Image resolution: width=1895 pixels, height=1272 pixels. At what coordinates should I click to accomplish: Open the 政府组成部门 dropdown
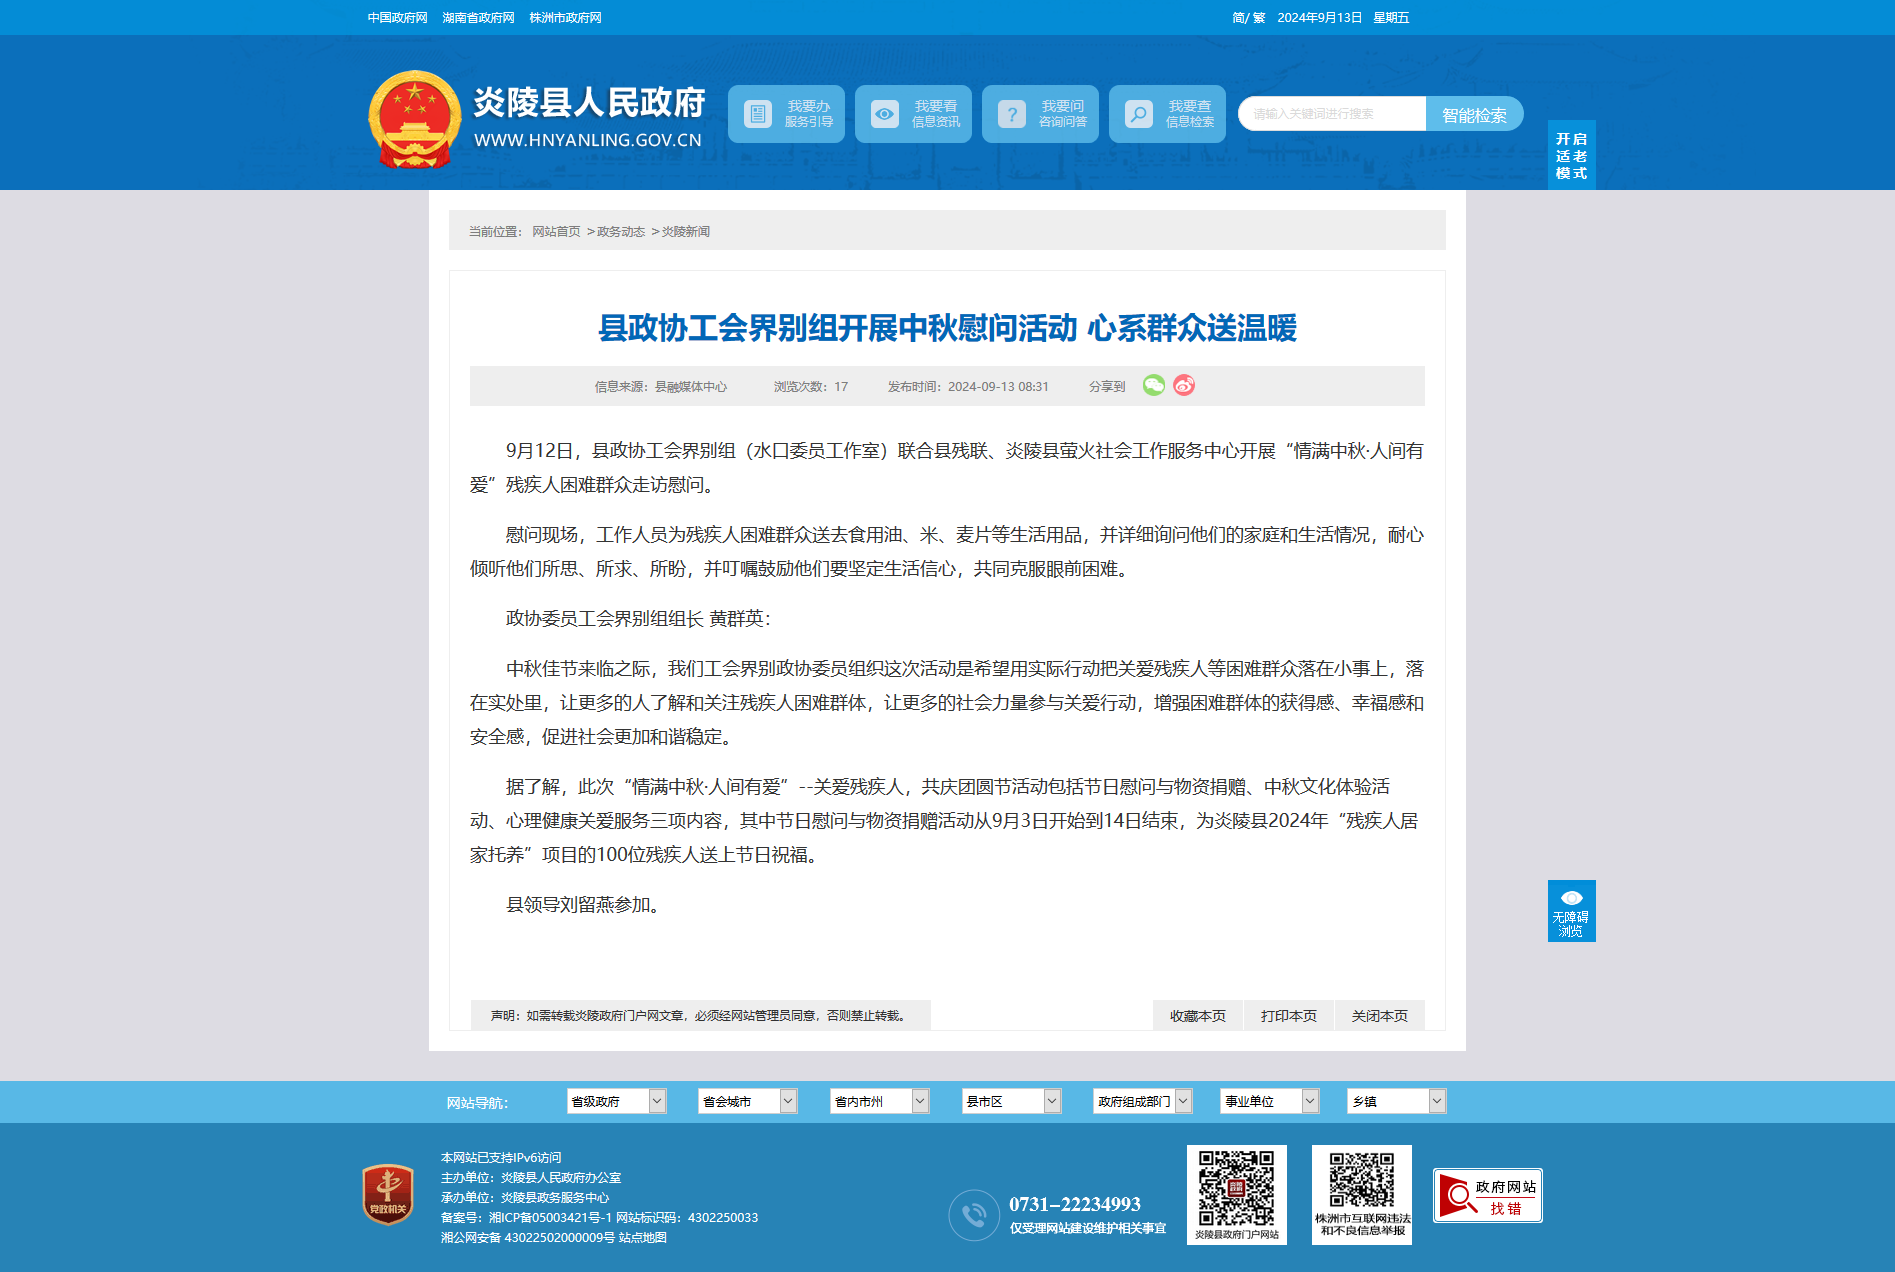[x=1142, y=1101]
